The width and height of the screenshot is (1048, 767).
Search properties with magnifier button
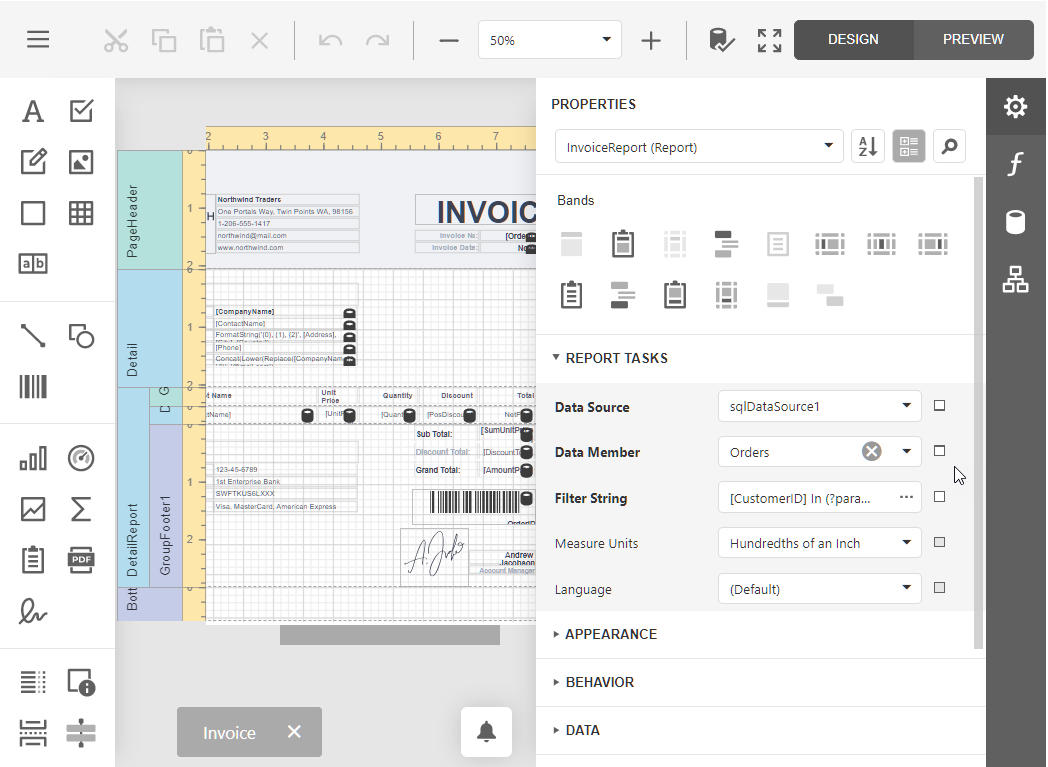click(949, 146)
